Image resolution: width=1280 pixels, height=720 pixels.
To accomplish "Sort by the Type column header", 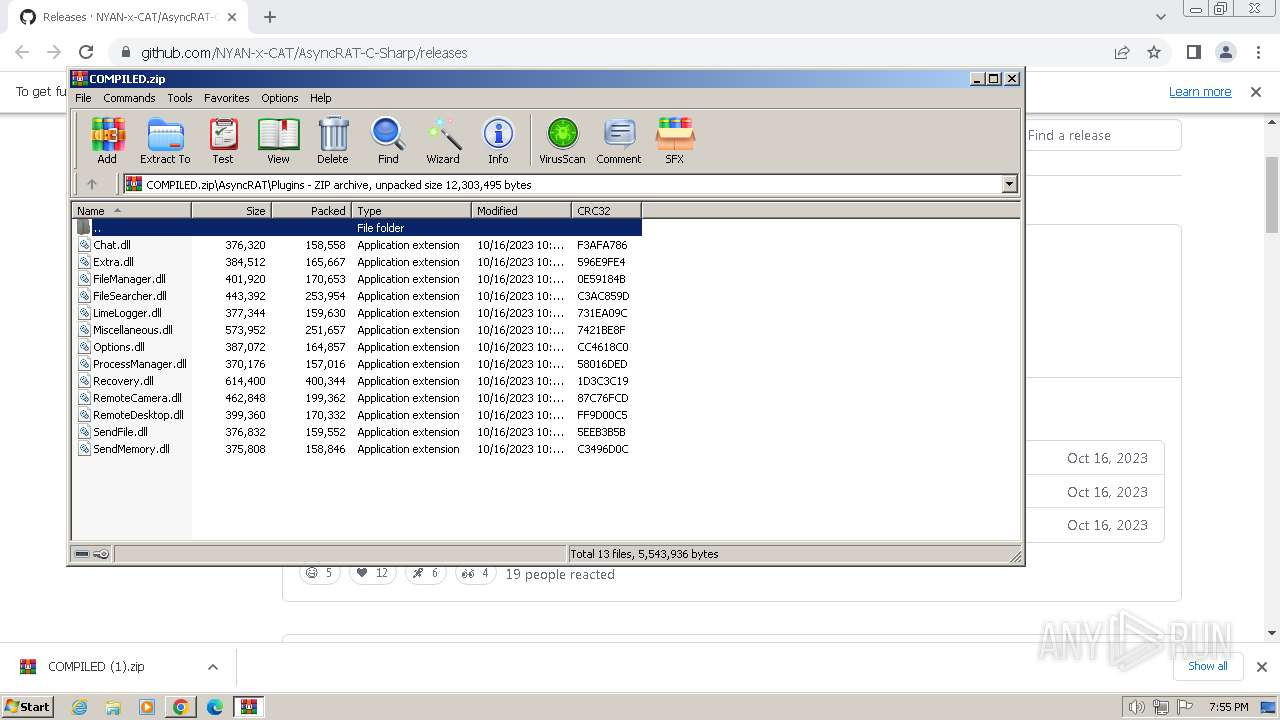I will [411, 210].
